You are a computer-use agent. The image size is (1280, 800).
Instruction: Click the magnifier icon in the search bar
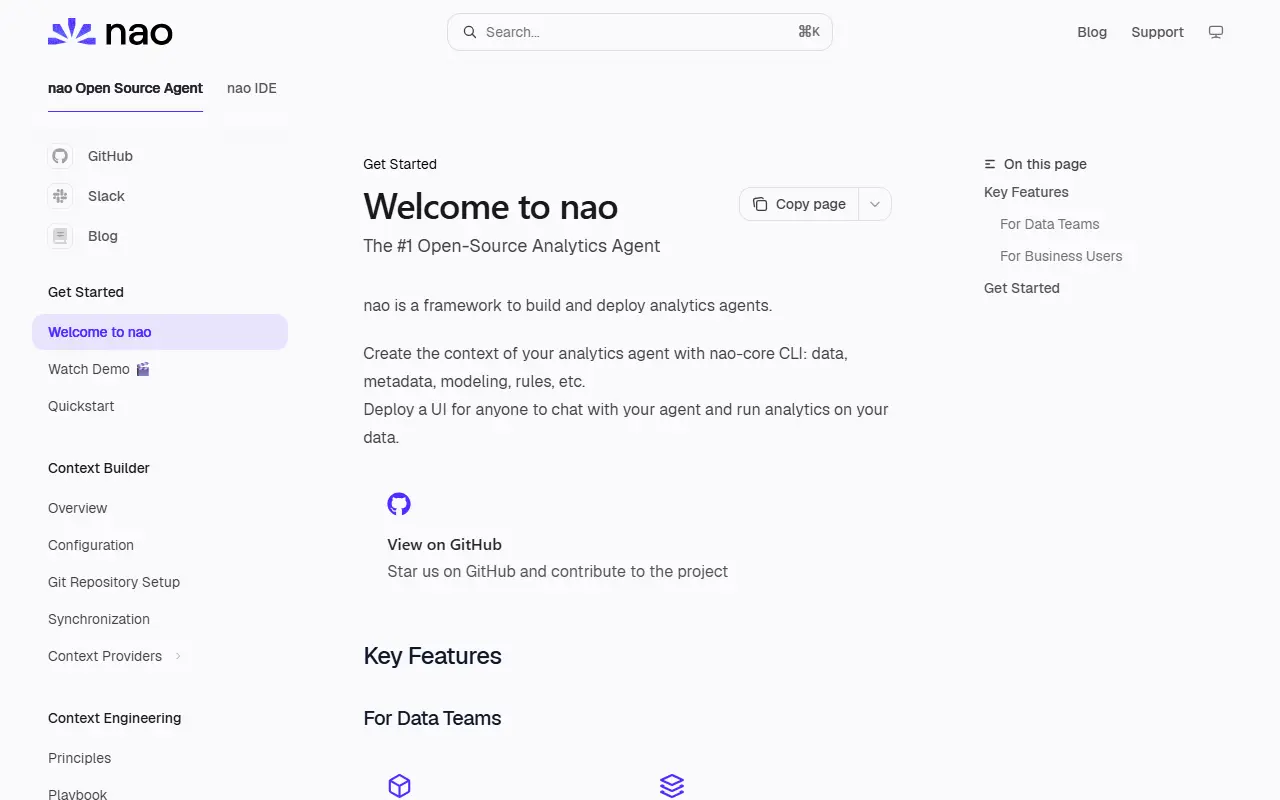pos(470,32)
